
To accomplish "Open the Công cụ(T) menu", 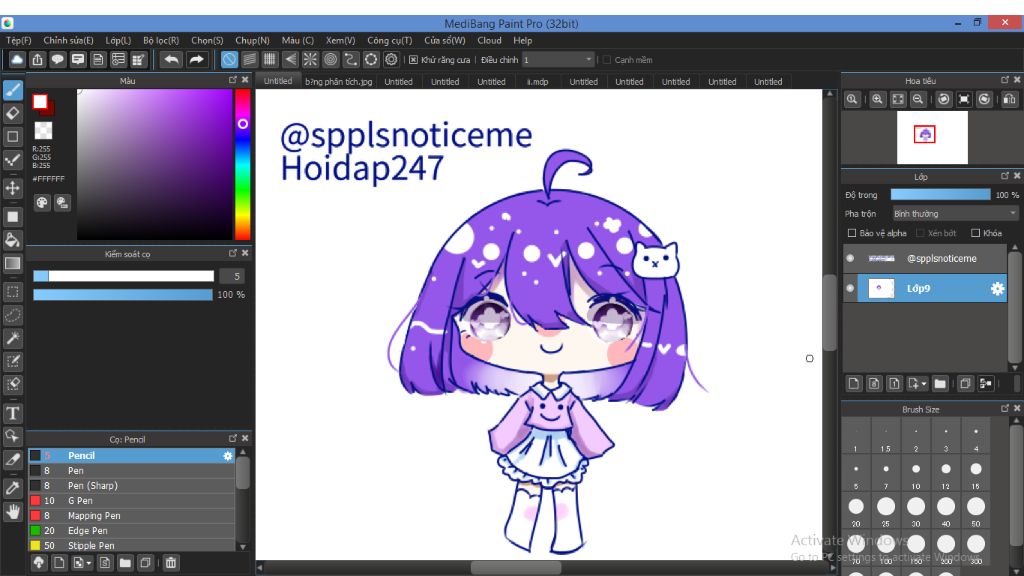I will click(389, 40).
